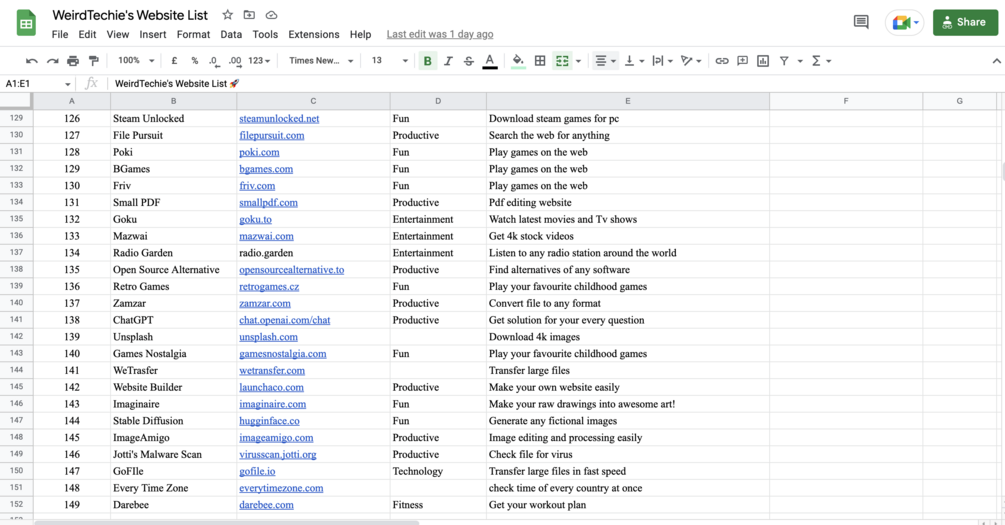This screenshot has width=1005, height=525.
Task: Undo the last action
Action: point(31,61)
